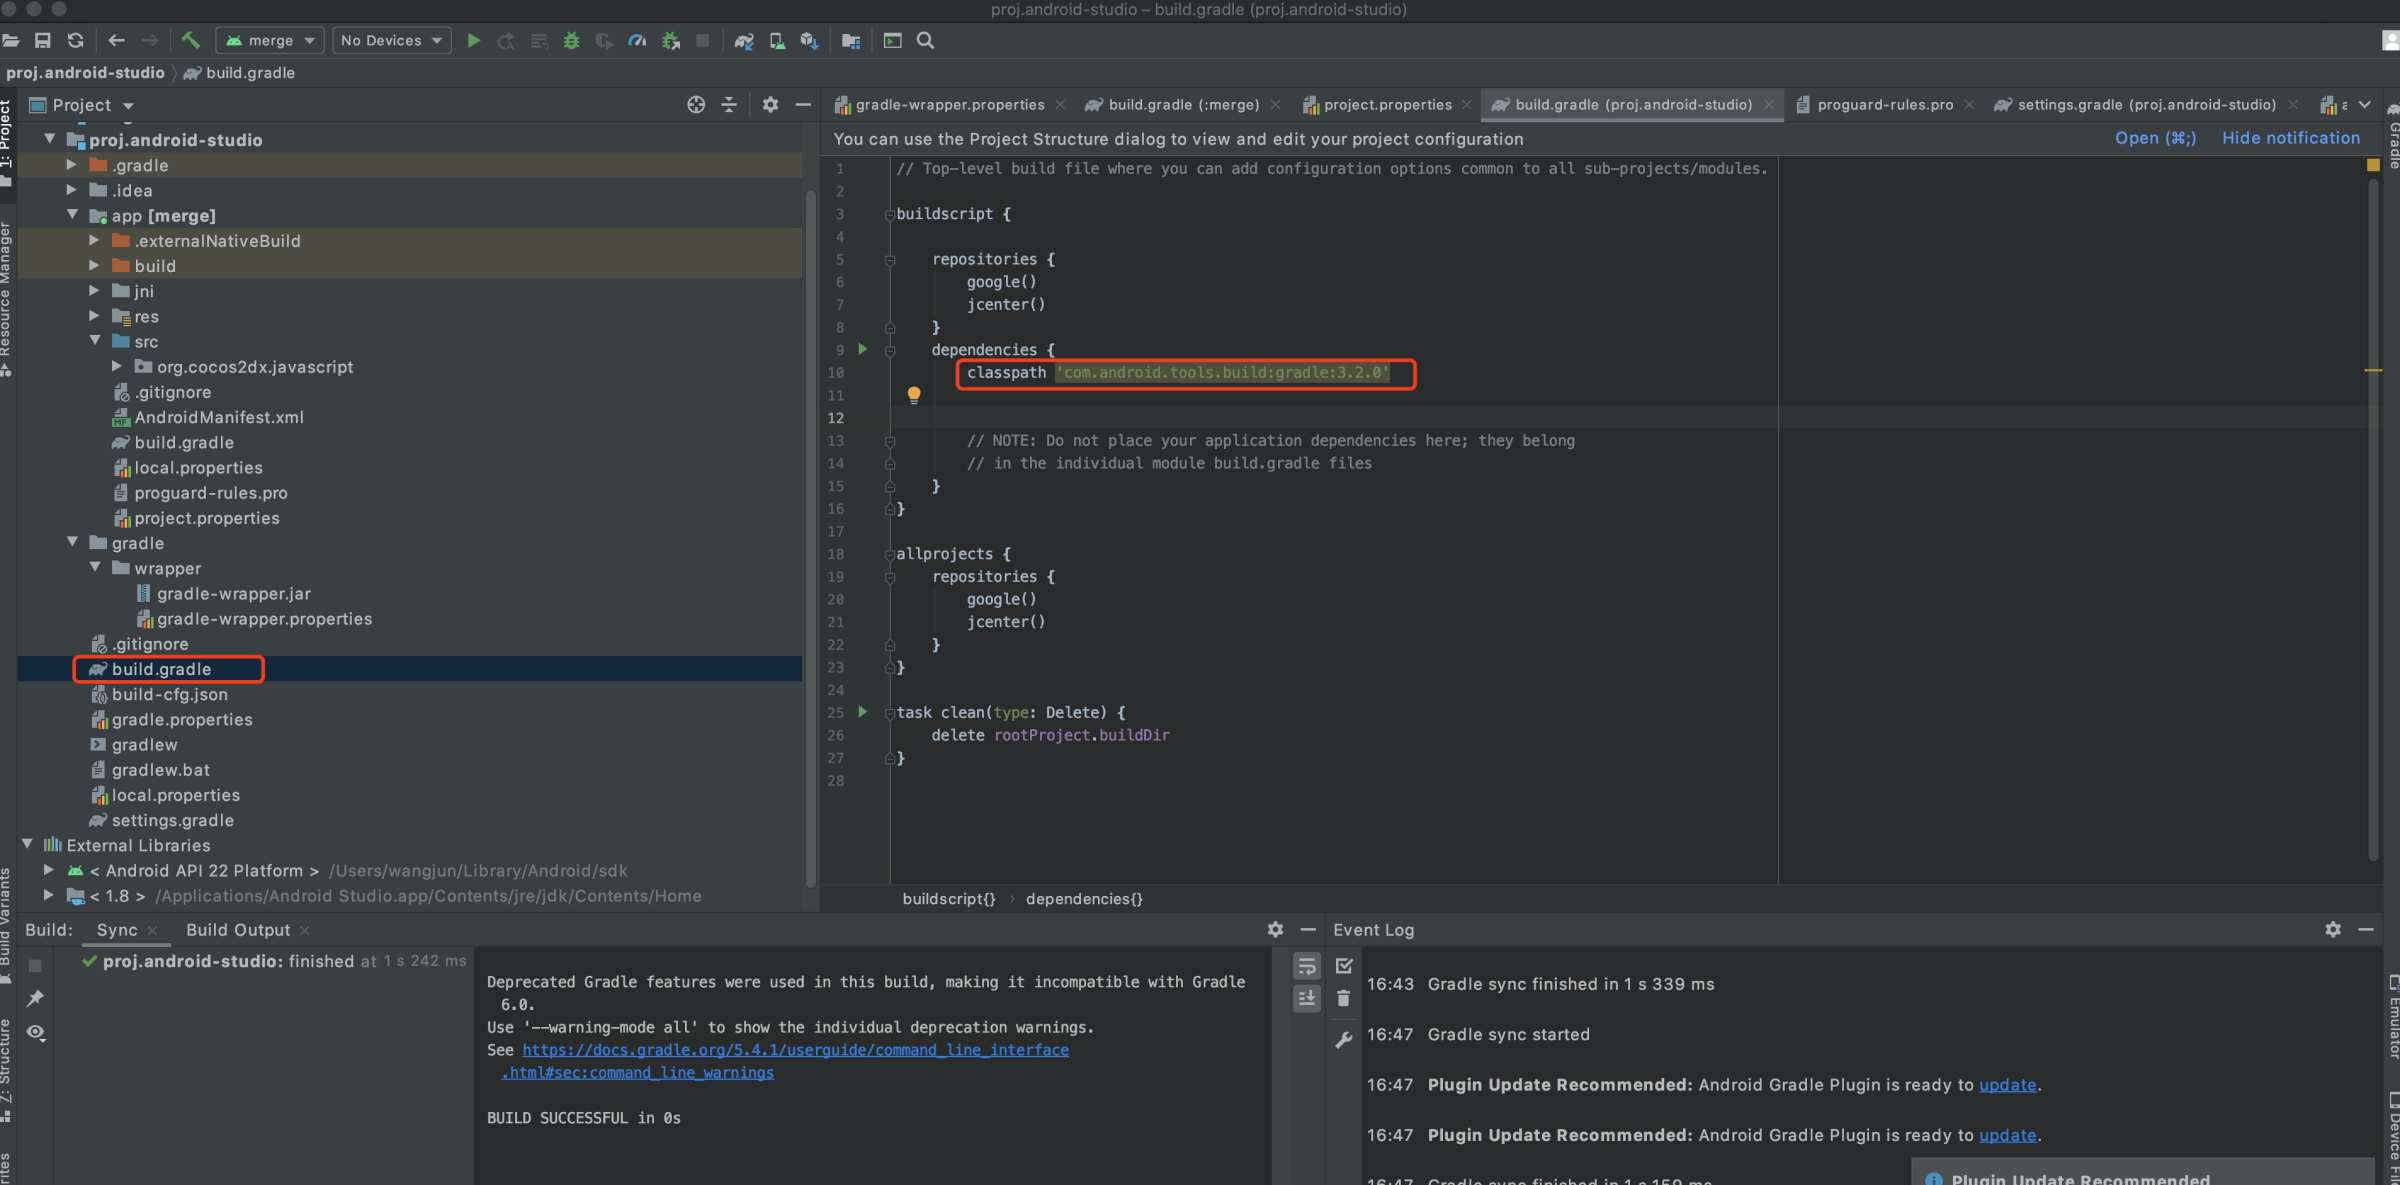The image size is (2400, 1185).
Task: Expand the res folder
Action: click(x=95, y=315)
